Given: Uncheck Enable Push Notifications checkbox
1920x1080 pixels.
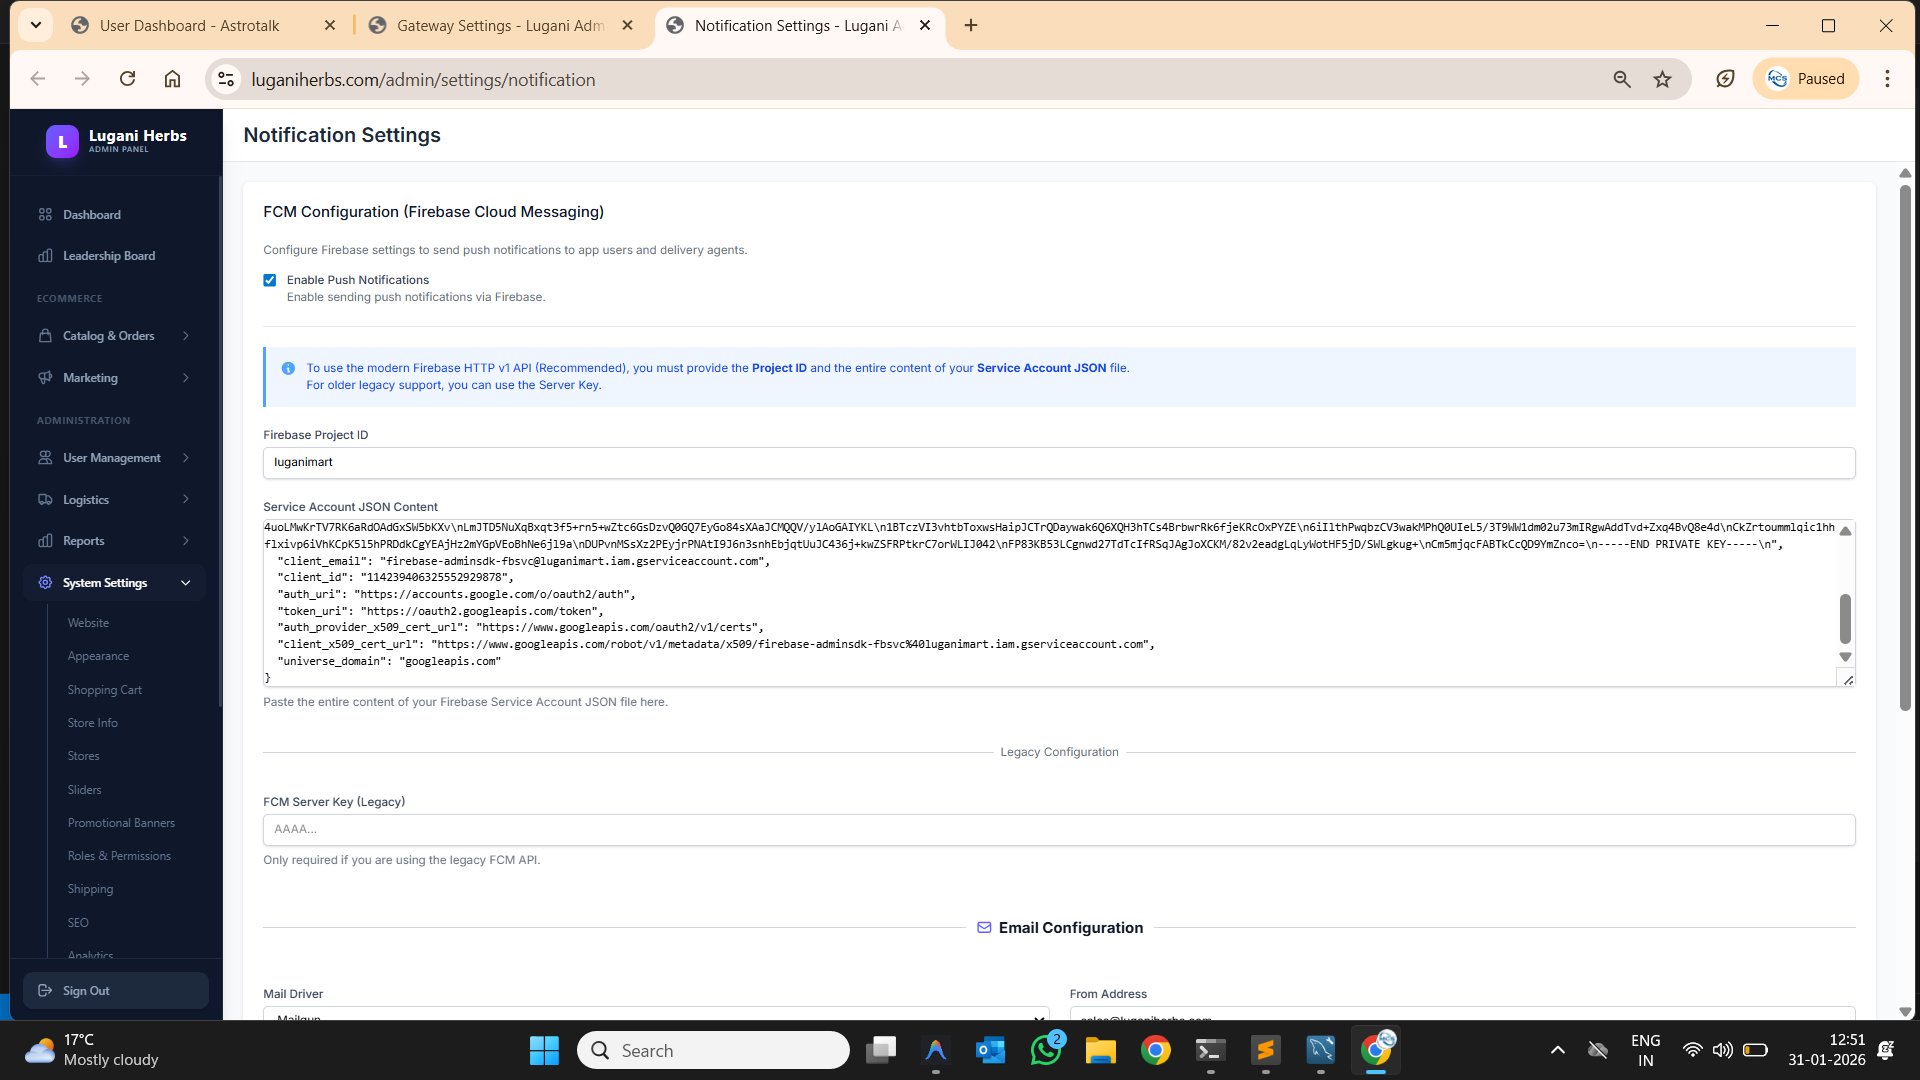Looking at the screenshot, I should click(x=270, y=280).
